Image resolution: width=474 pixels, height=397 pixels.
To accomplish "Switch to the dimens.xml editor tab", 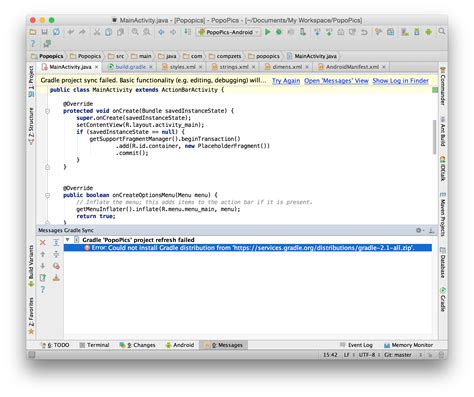I will [287, 67].
